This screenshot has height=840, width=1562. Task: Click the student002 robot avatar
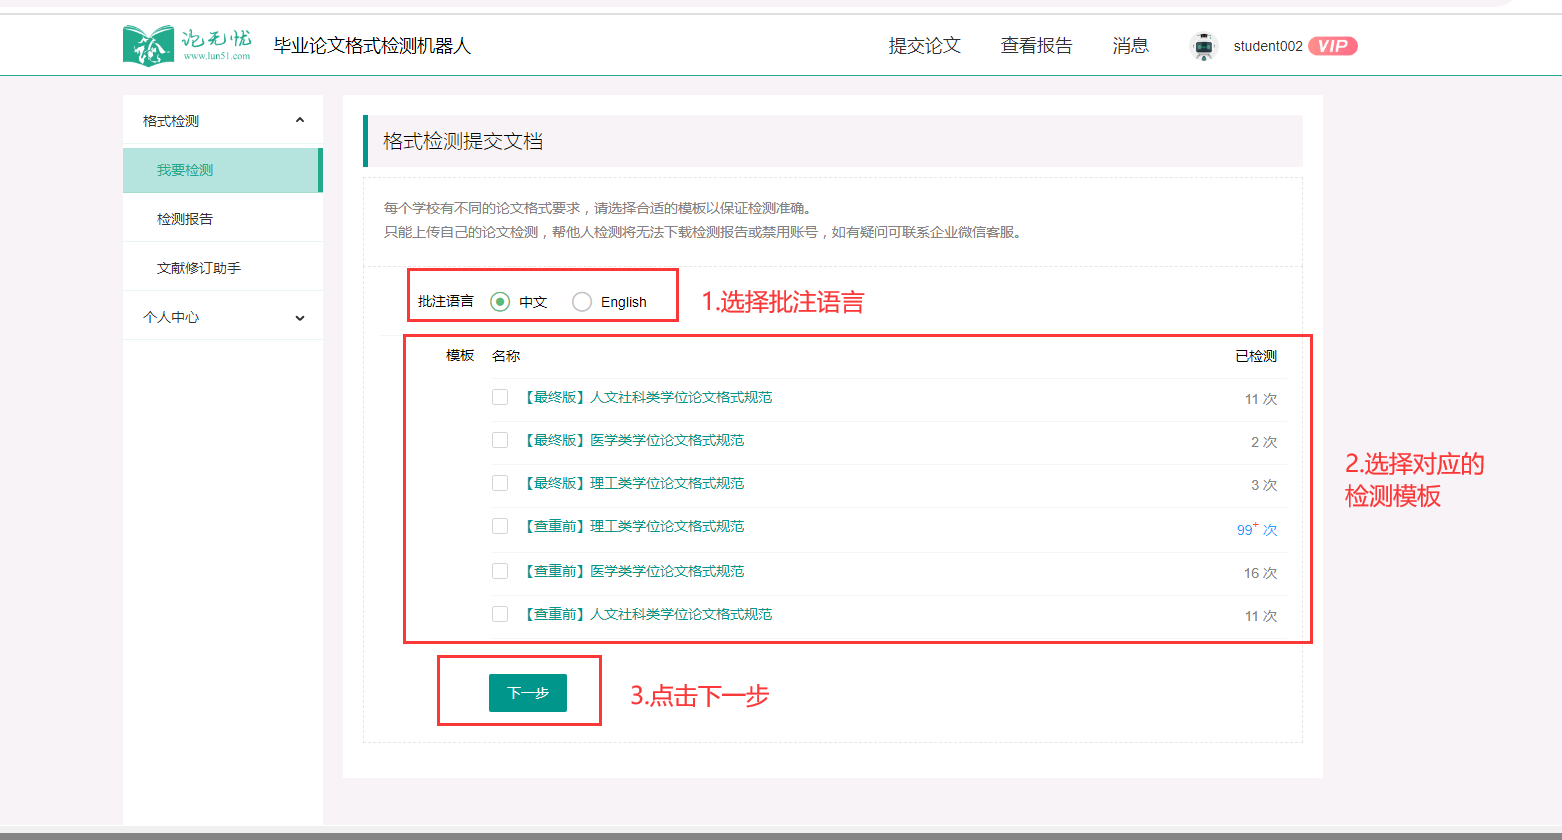1204,46
